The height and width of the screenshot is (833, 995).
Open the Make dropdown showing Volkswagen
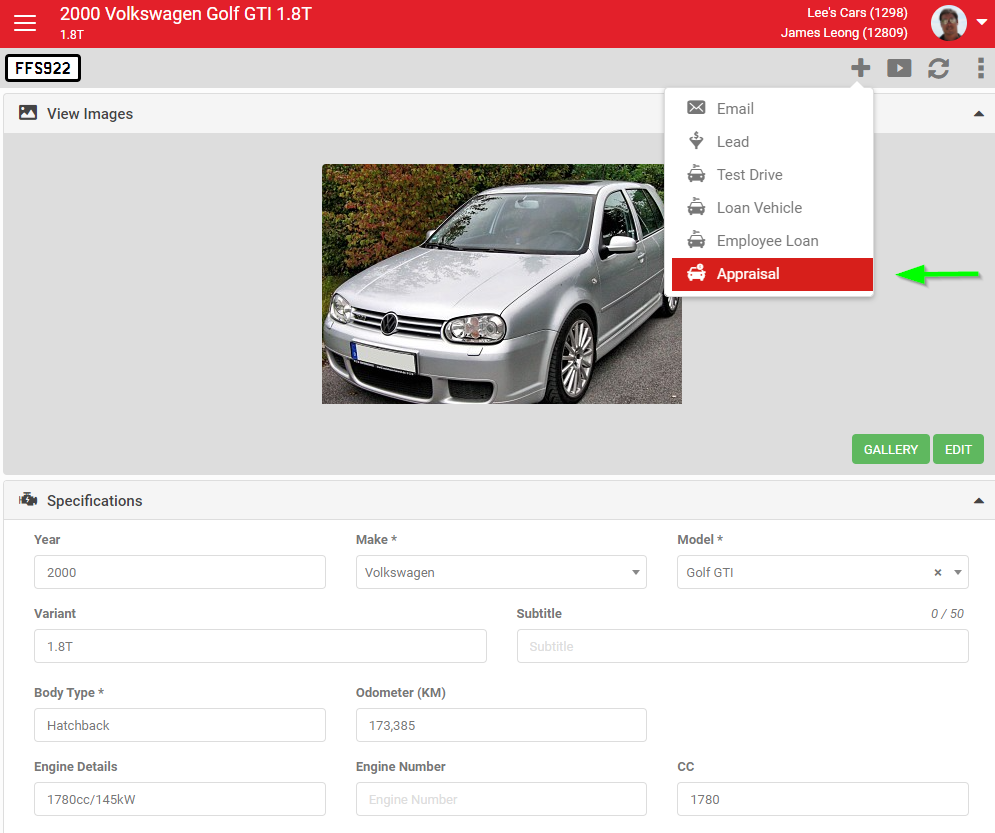pos(501,572)
